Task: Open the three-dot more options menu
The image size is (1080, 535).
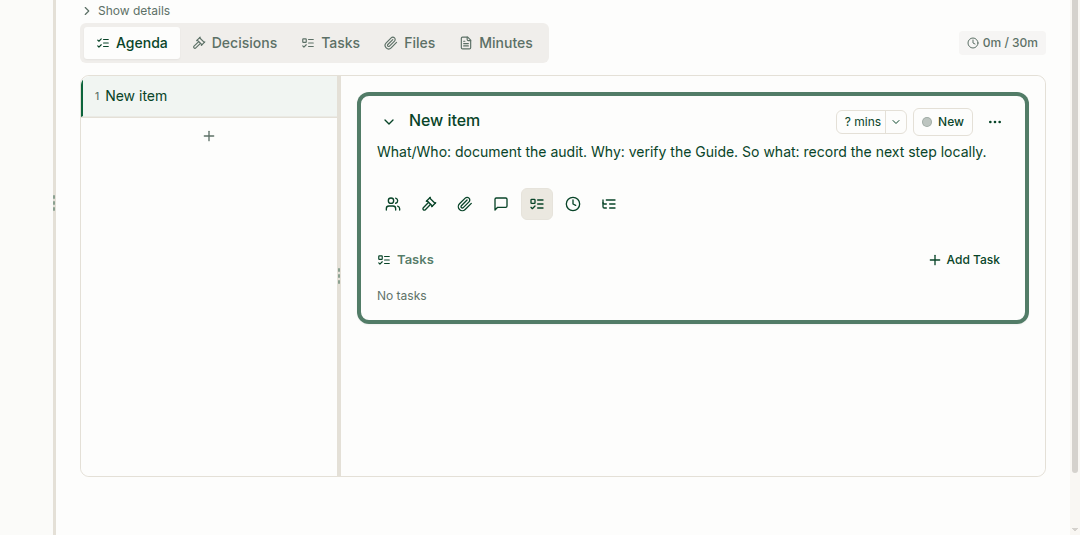Action: pyautogui.click(x=995, y=122)
